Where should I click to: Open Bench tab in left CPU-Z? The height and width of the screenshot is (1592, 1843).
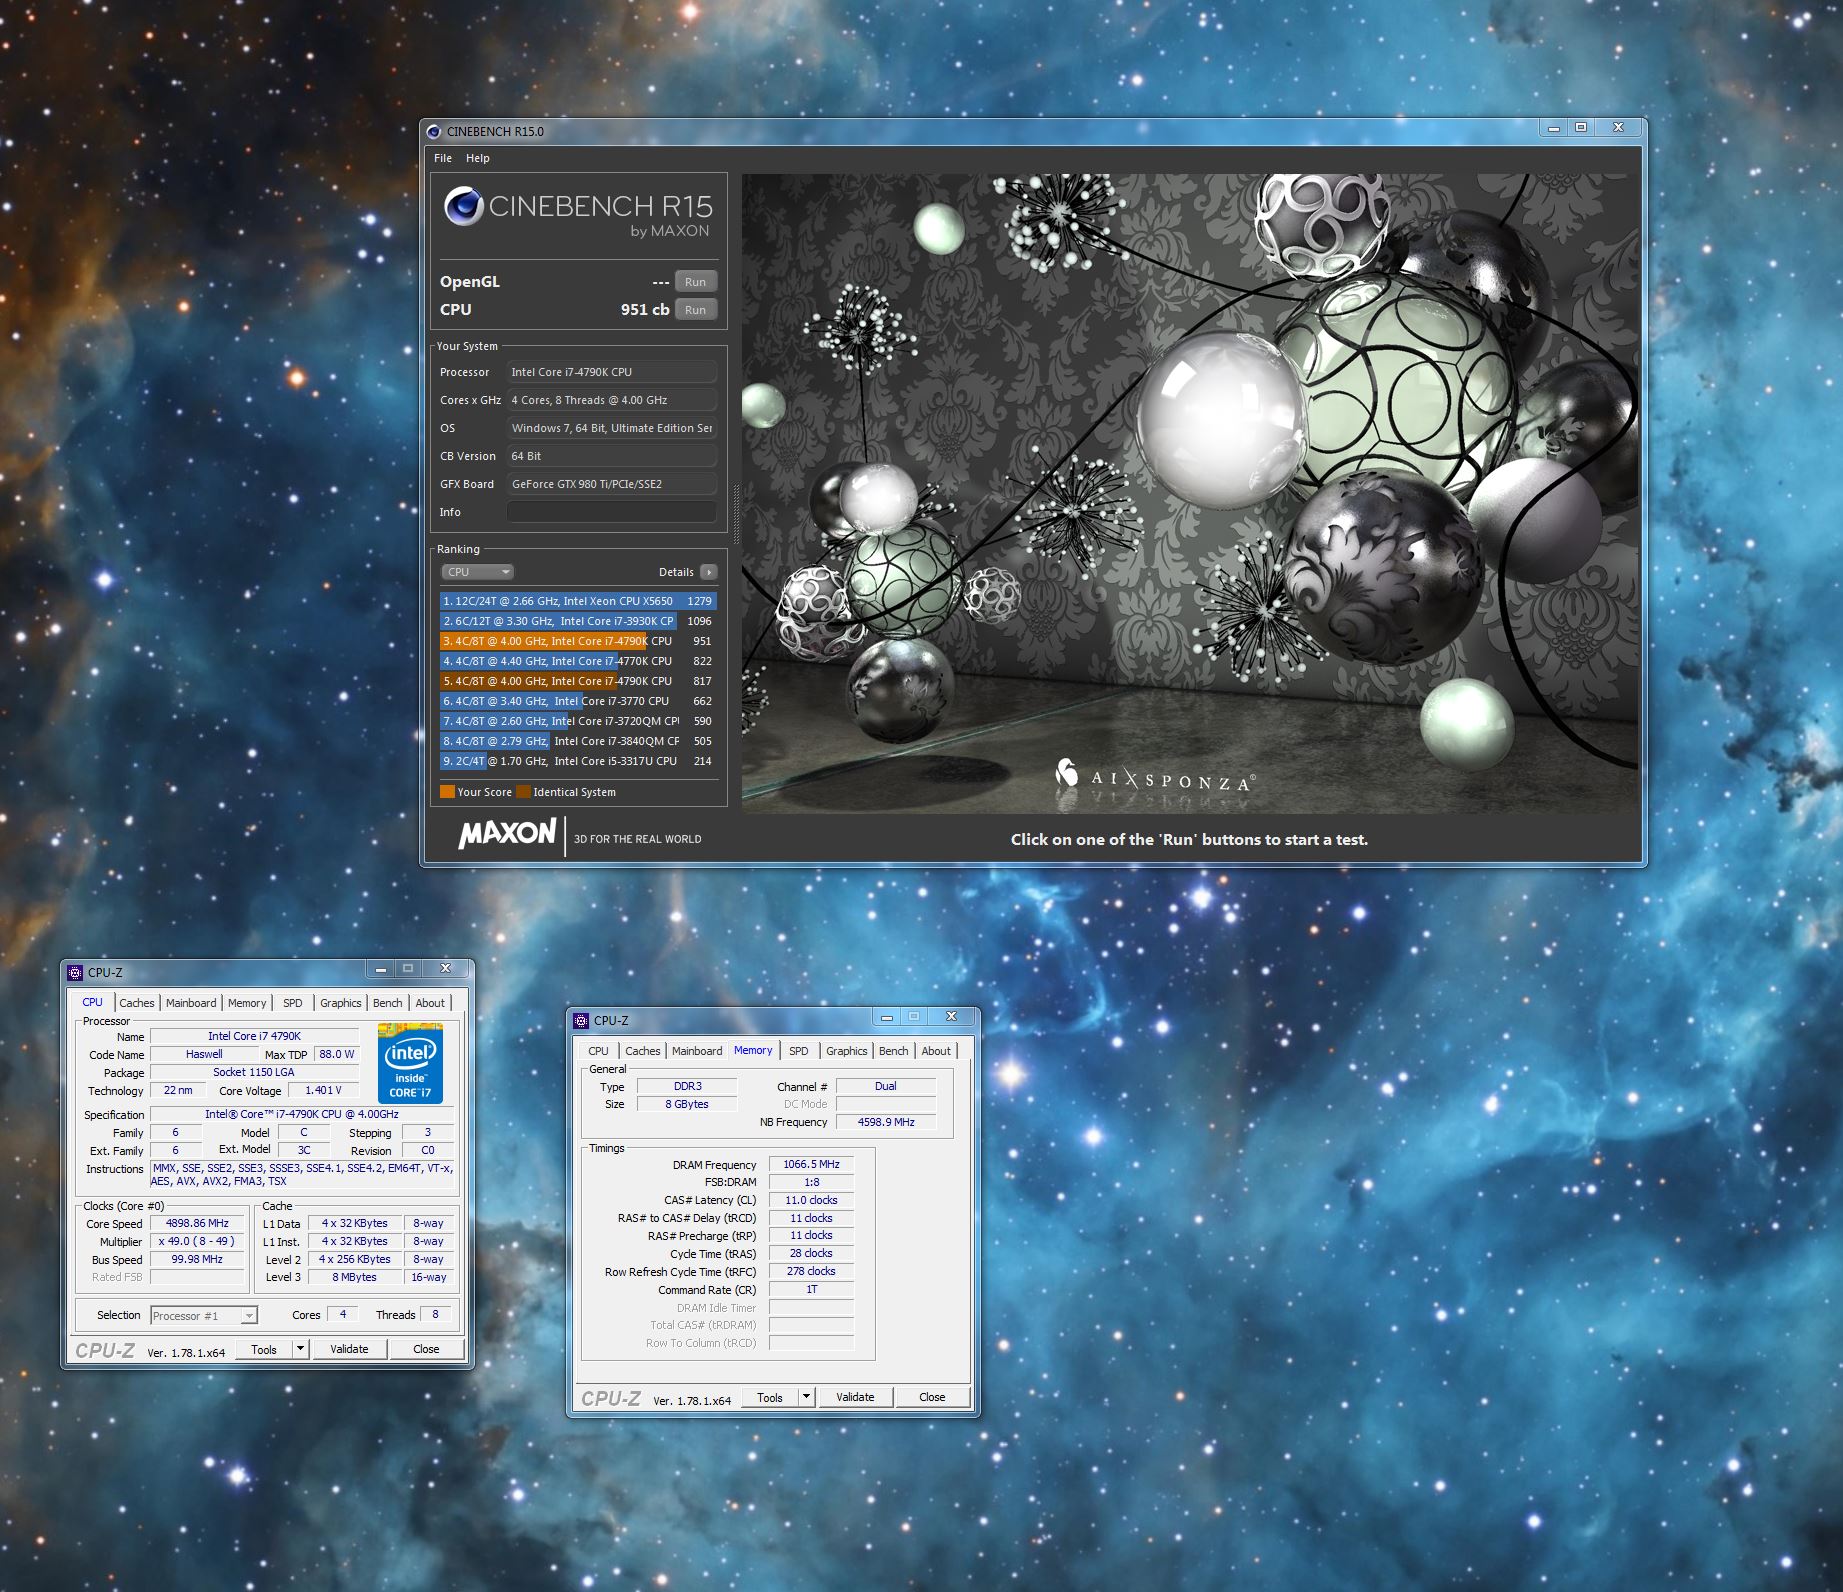pos(388,1003)
